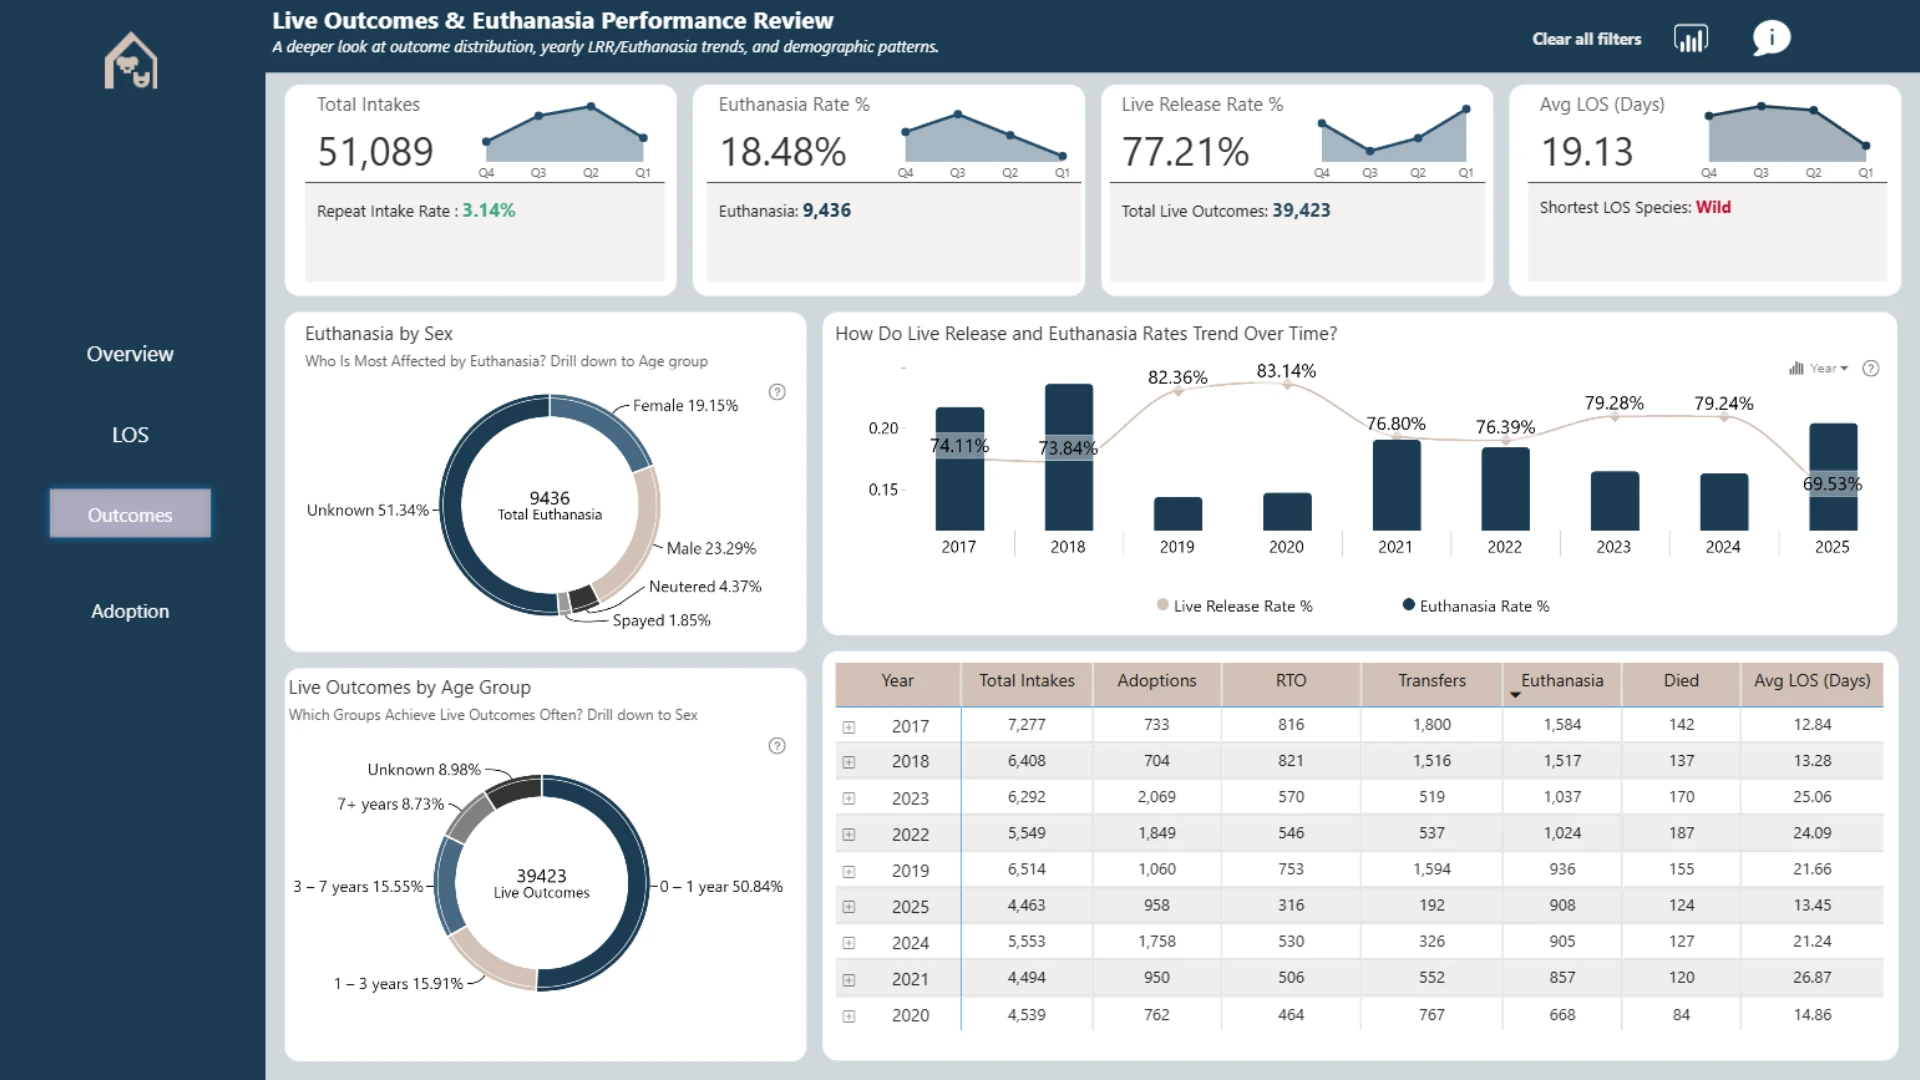
Task: Click the Unknown 8.98% age label
Action: point(424,769)
